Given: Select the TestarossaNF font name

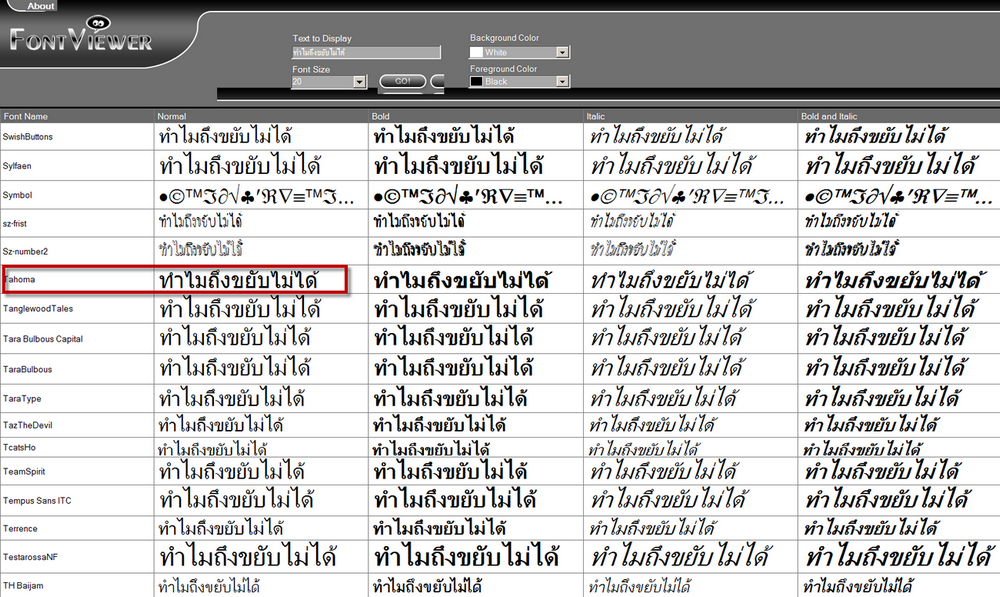Looking at the screenshot, I should (x=30, y=557).
